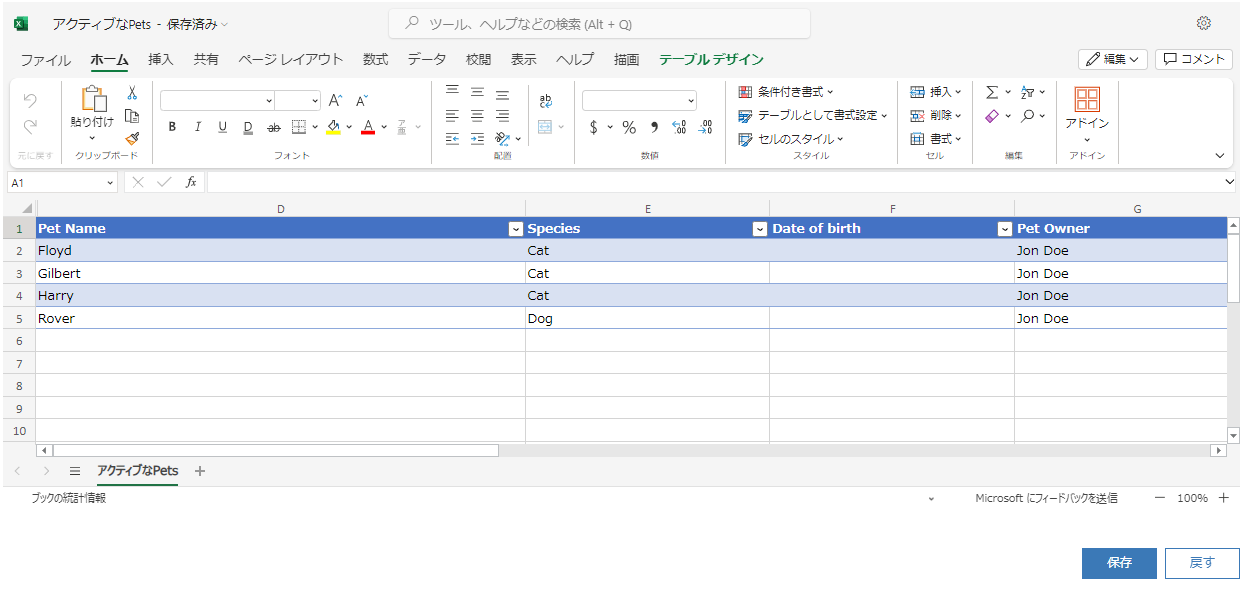Click the Paste clipboard icon
Screen dimensions: 1257x593
click(93, 99)
